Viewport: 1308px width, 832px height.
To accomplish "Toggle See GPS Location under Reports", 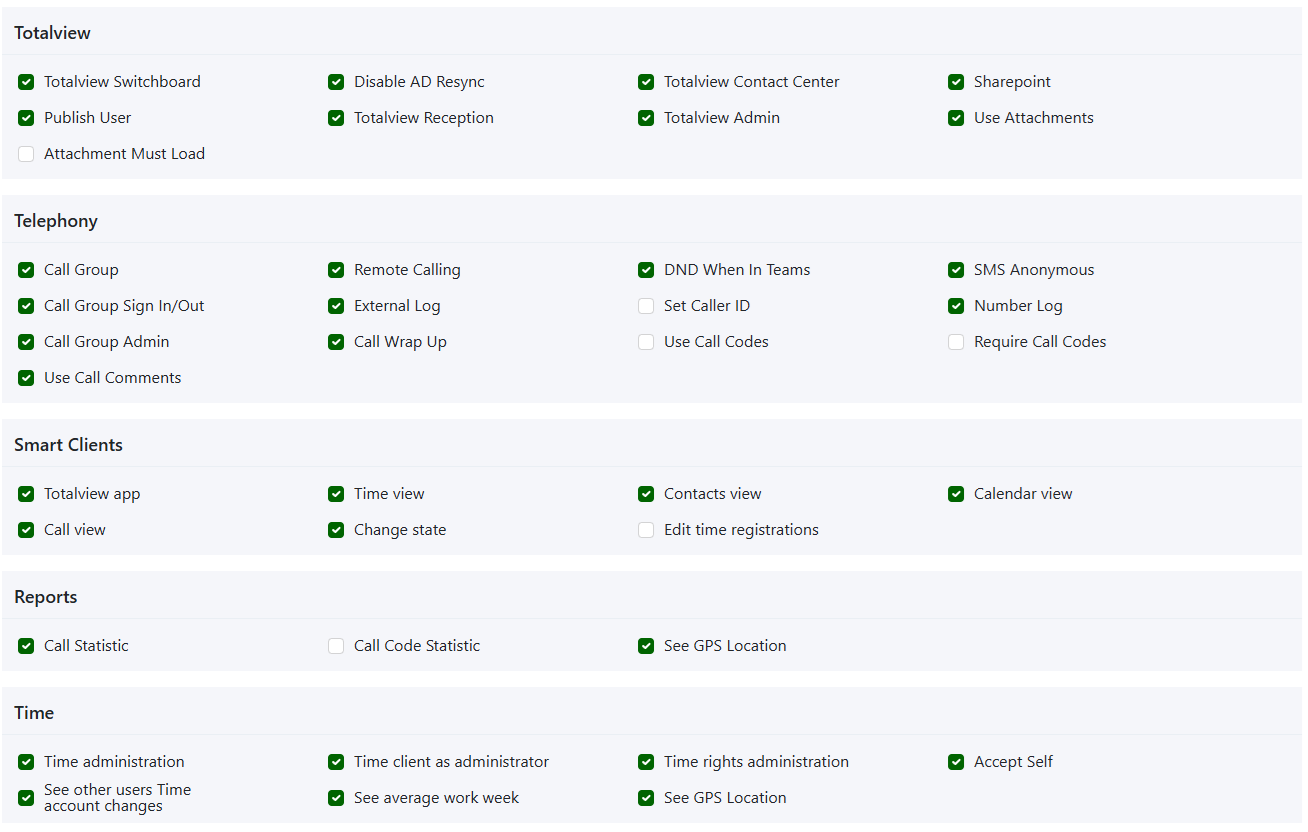I will (646, 646).
